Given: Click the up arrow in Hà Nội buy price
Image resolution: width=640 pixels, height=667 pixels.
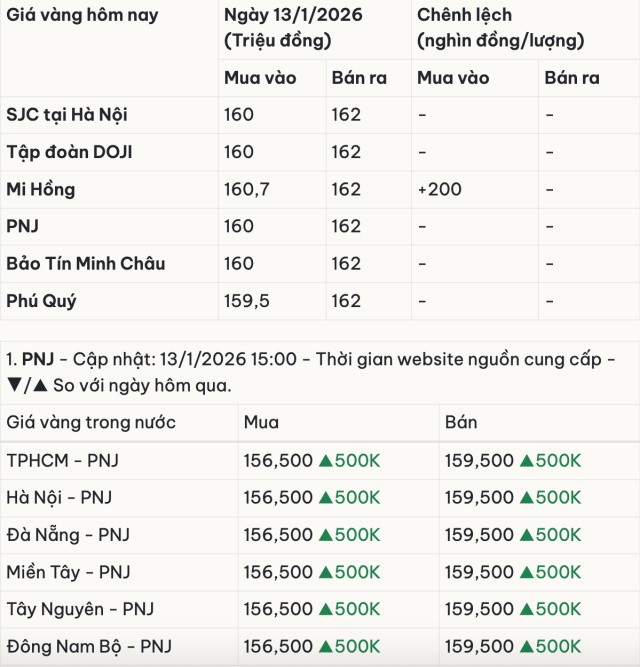Looking at the screenshot, I should coord(326,497).
